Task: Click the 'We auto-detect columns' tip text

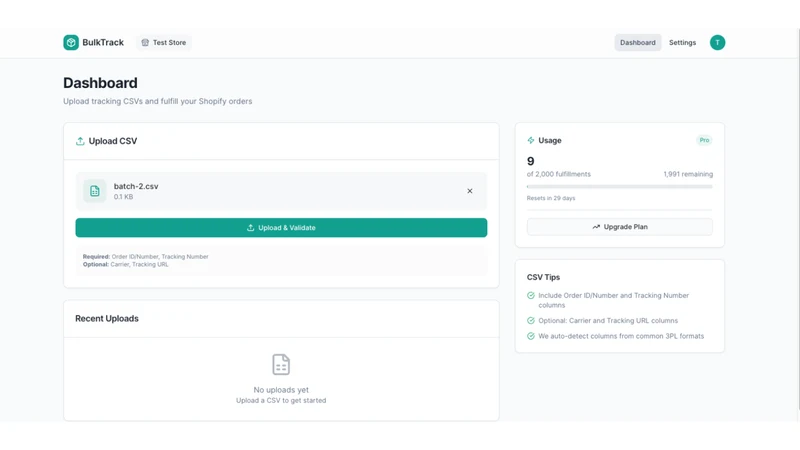Action: pos(621,336)
